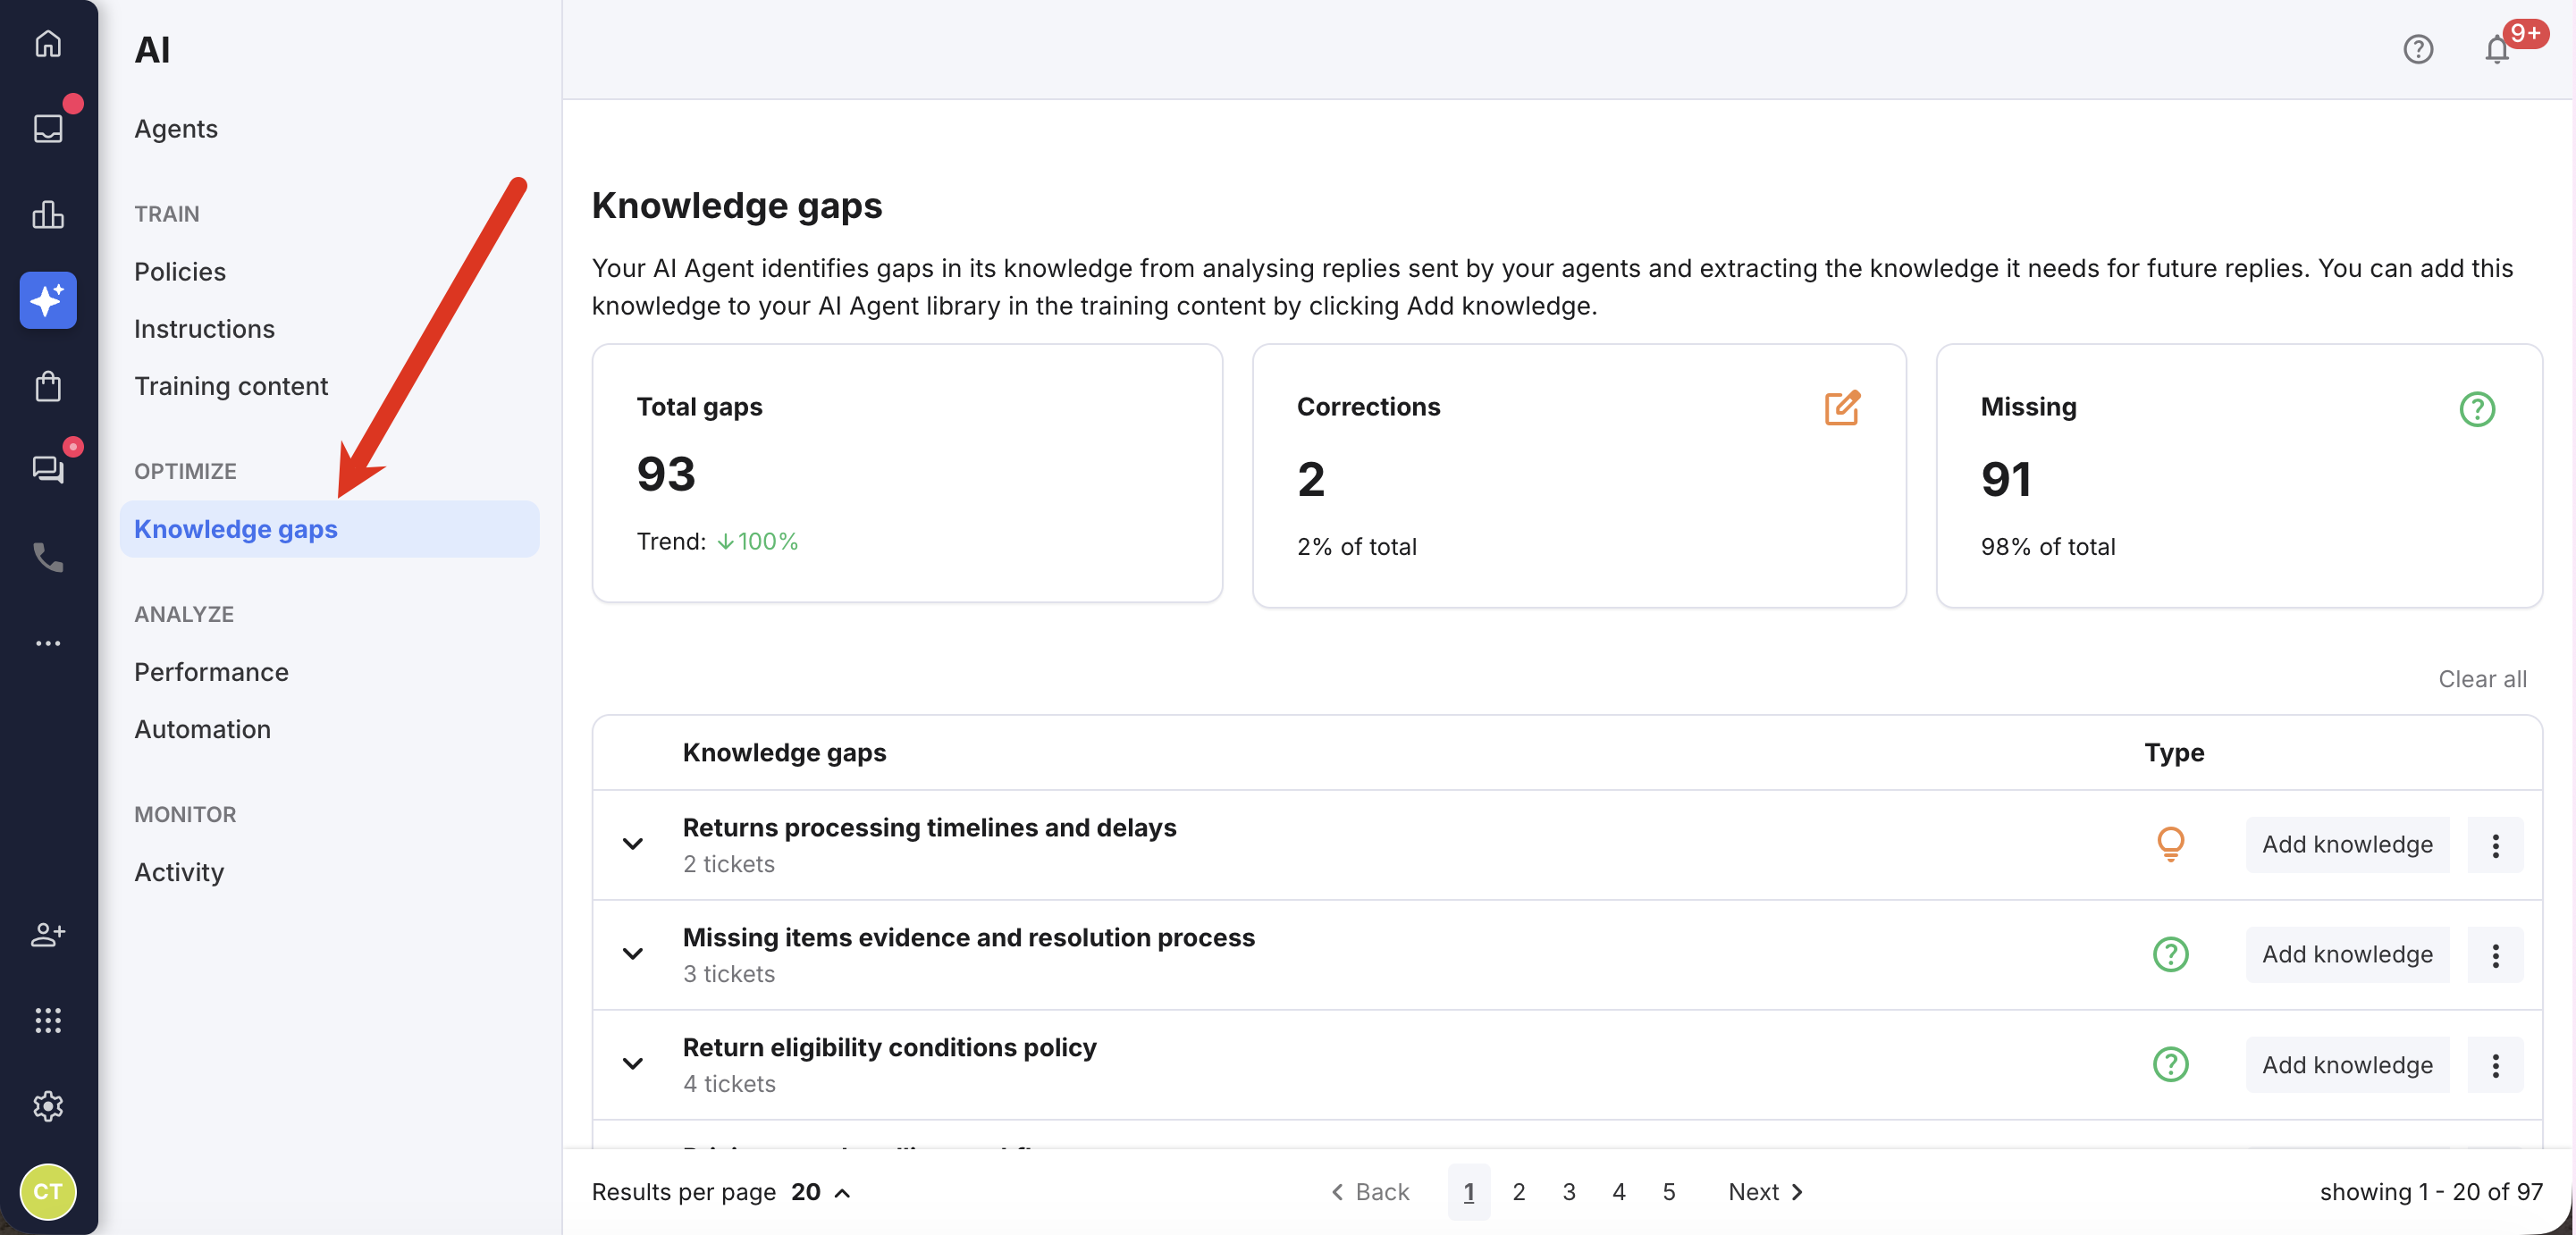Go to pagination page 3
Screen dimensions: 2576x1235
point(1569,1191)
